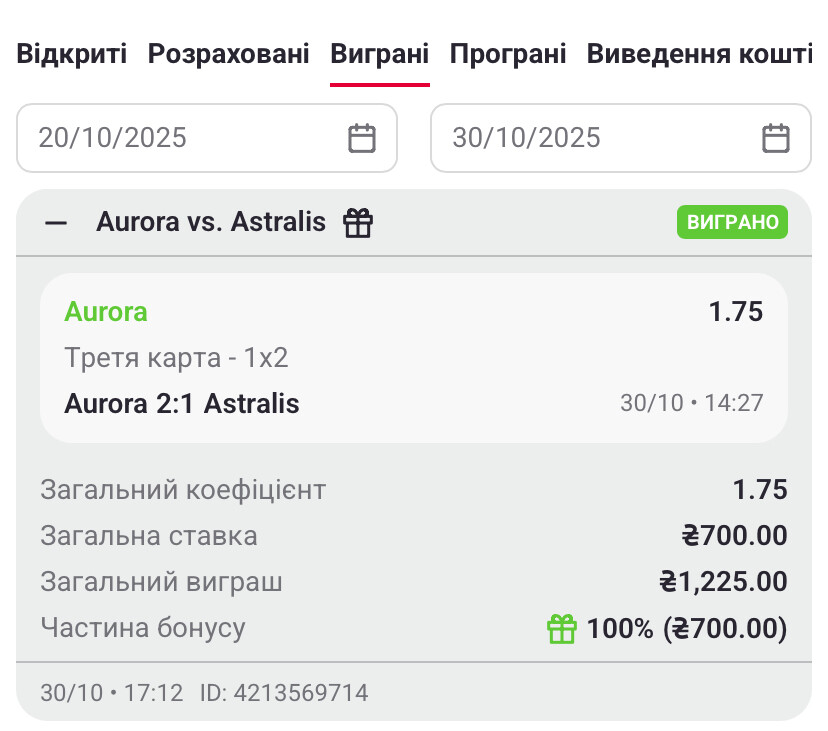
Task: Switch to the Відкриті tab
Action: click(72, 54)
